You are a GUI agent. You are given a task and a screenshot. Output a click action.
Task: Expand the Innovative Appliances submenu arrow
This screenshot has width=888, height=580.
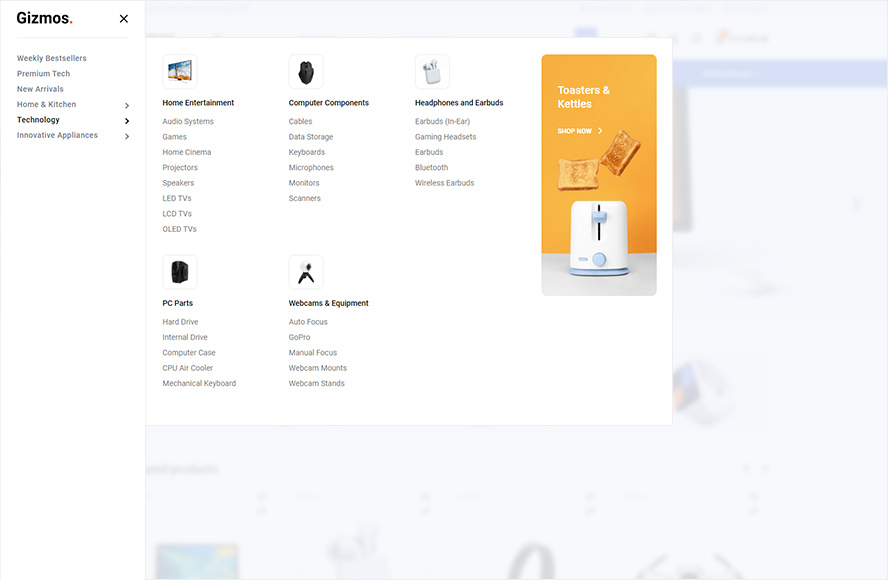click(126, 136)
